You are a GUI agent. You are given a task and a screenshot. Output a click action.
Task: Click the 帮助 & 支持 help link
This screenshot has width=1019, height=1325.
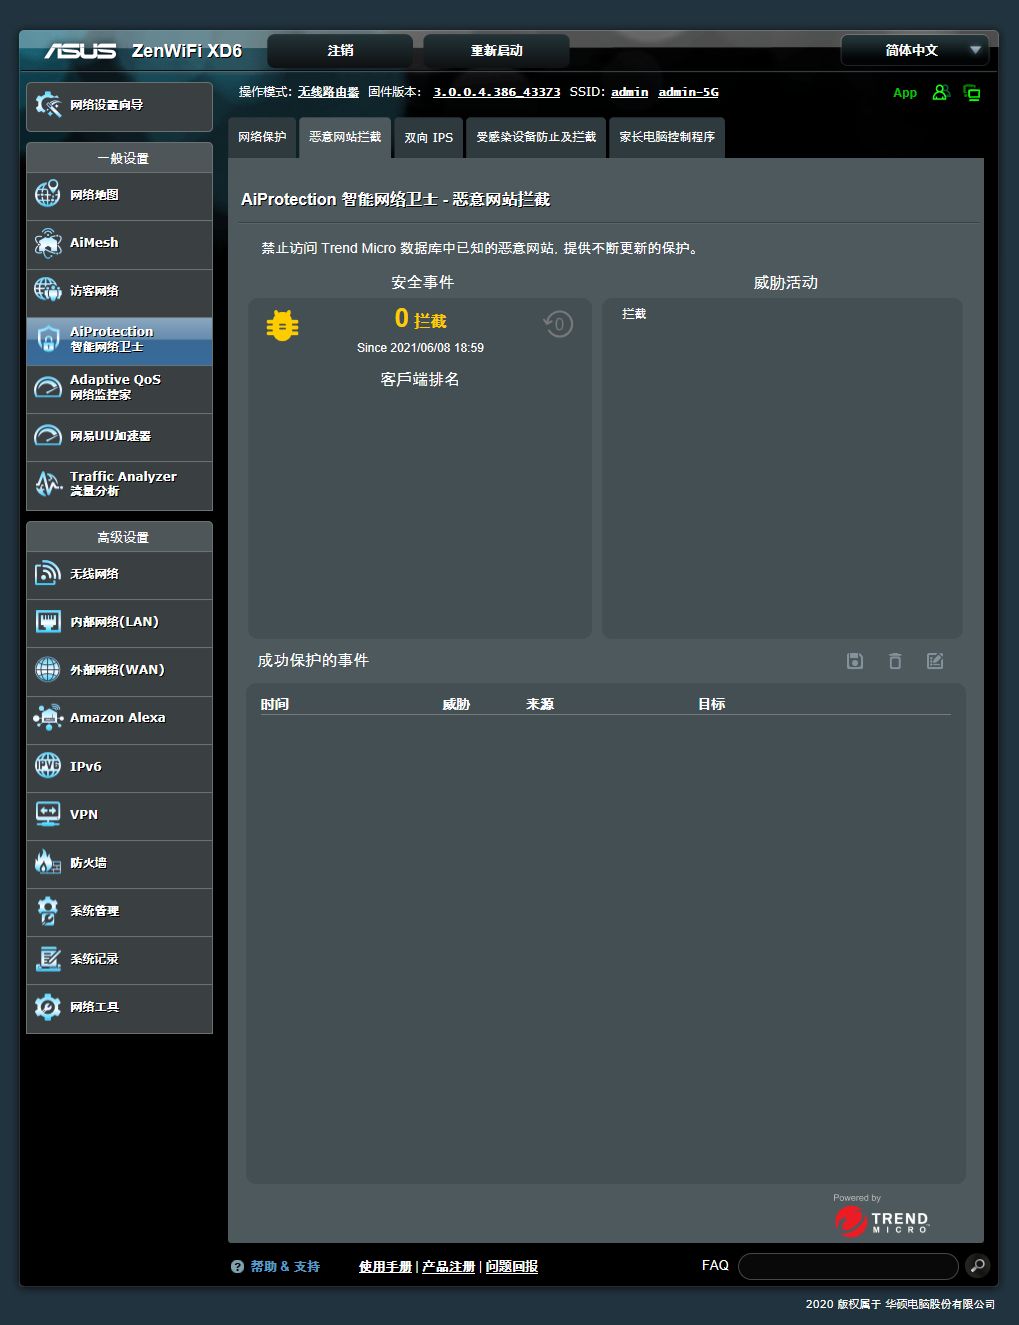tap(285, 1267)
